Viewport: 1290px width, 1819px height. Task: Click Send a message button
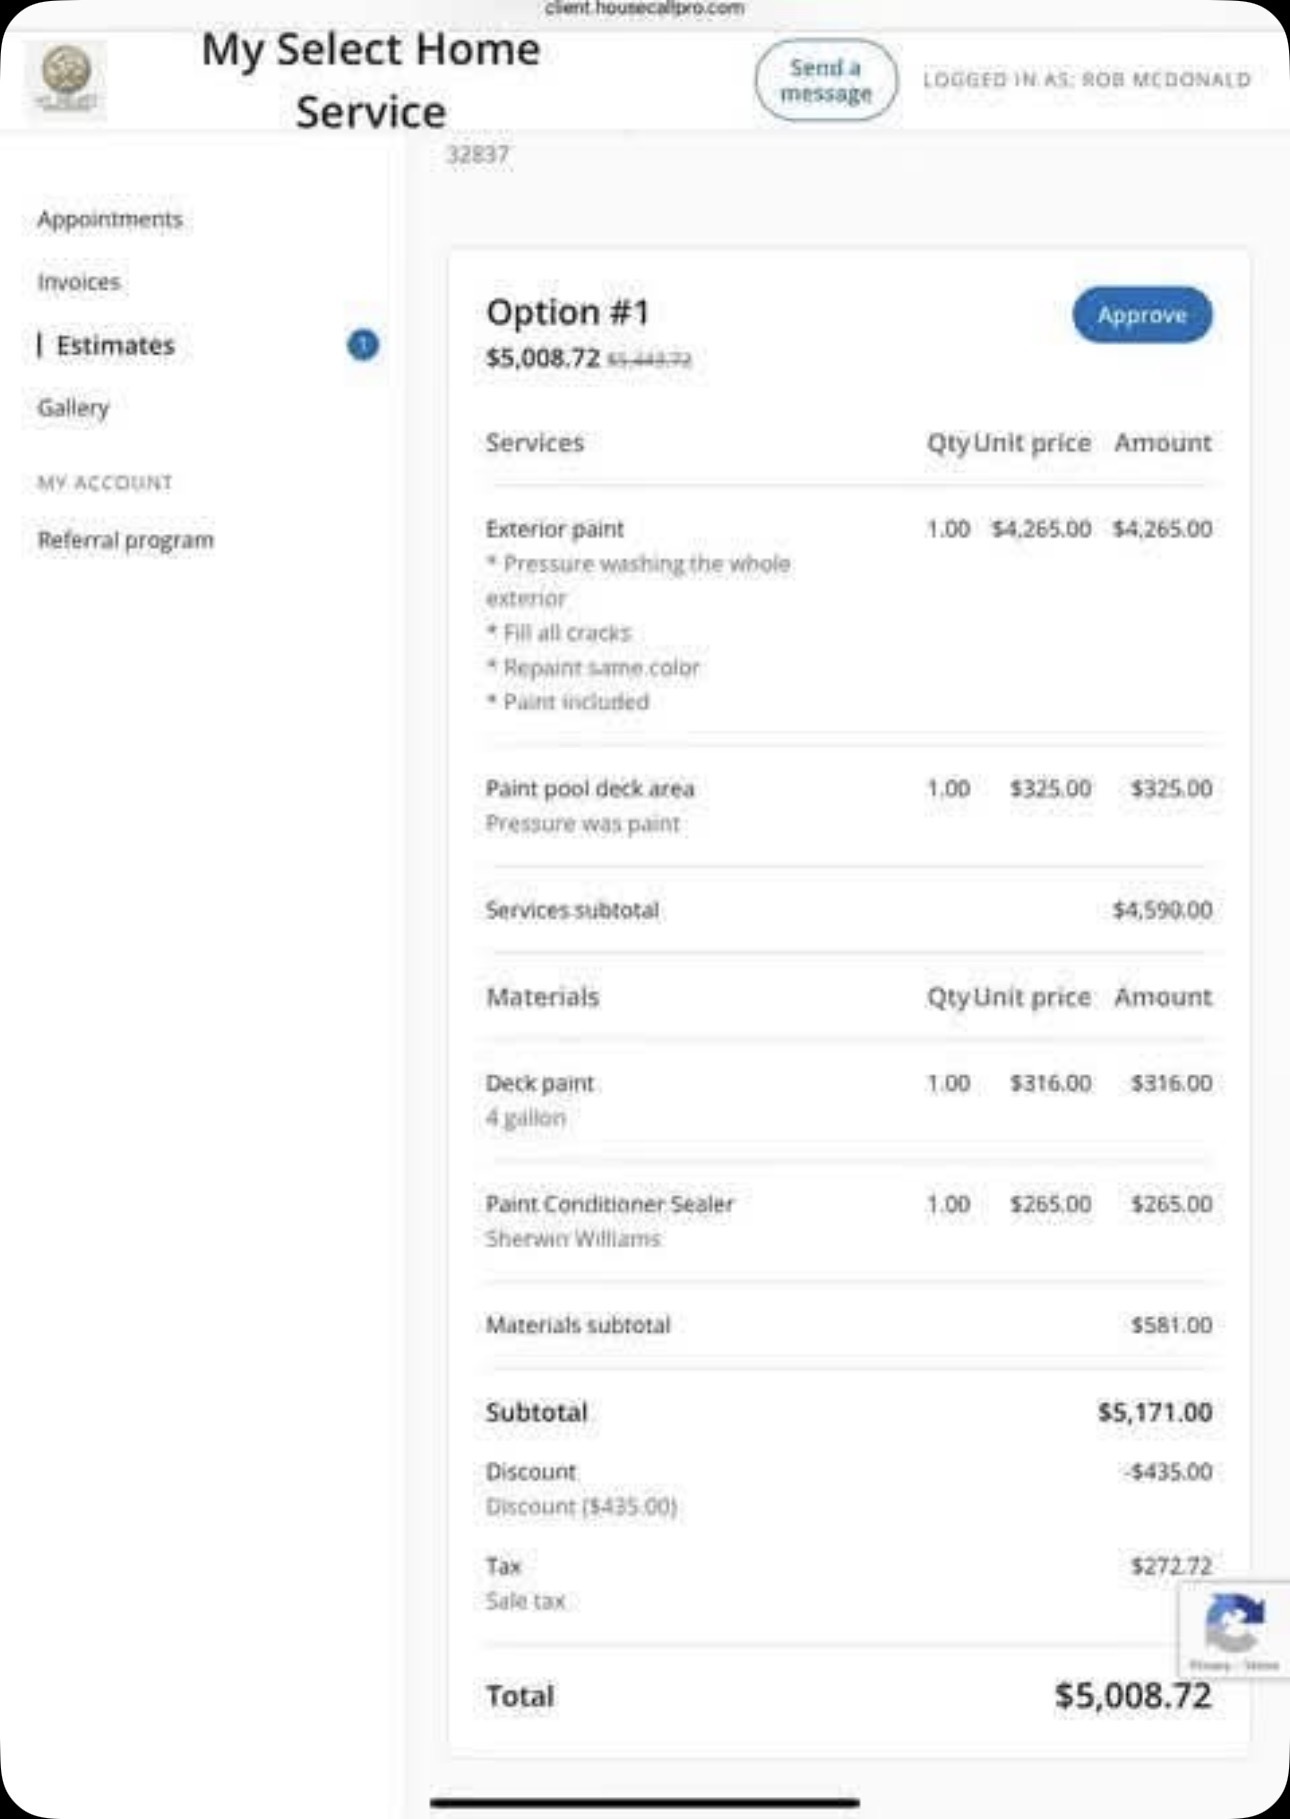(825, 80)
